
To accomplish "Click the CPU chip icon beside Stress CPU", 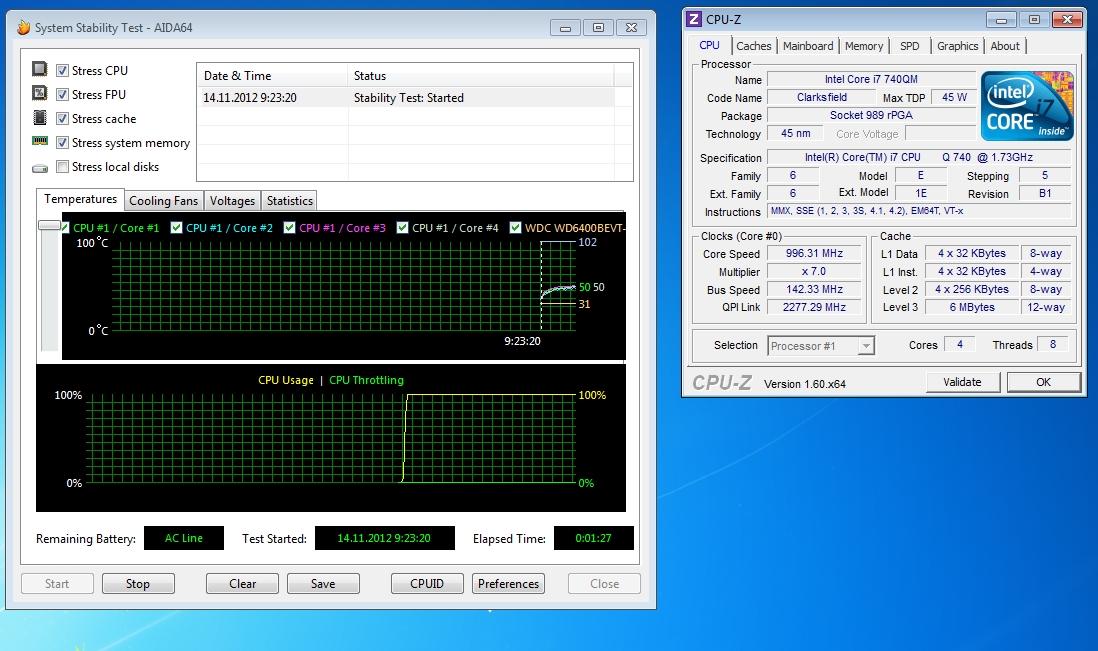I will coord(40,69).
